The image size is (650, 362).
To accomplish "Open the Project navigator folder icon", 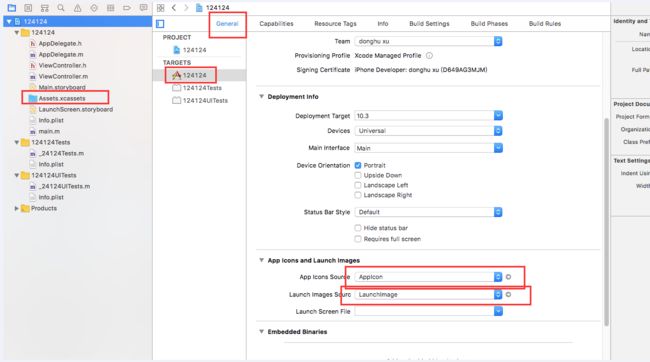I will (12, 8).
